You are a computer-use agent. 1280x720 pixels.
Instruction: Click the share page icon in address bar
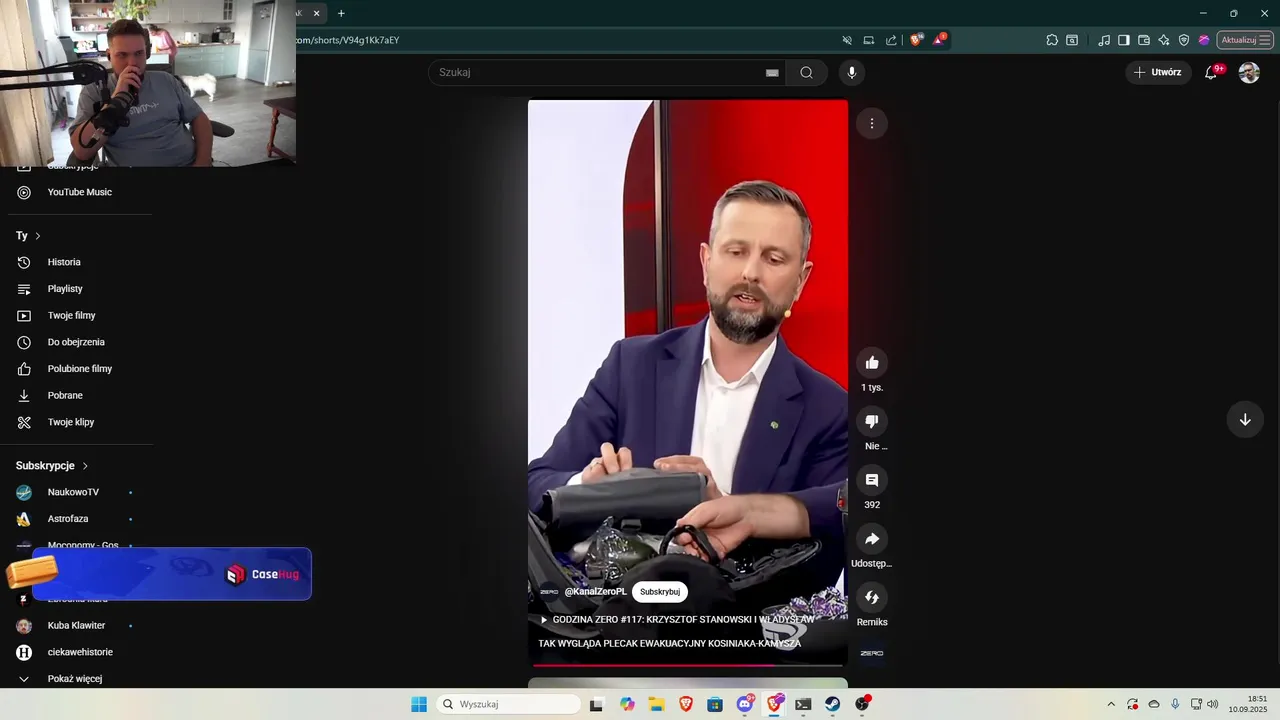coord(891,40)
